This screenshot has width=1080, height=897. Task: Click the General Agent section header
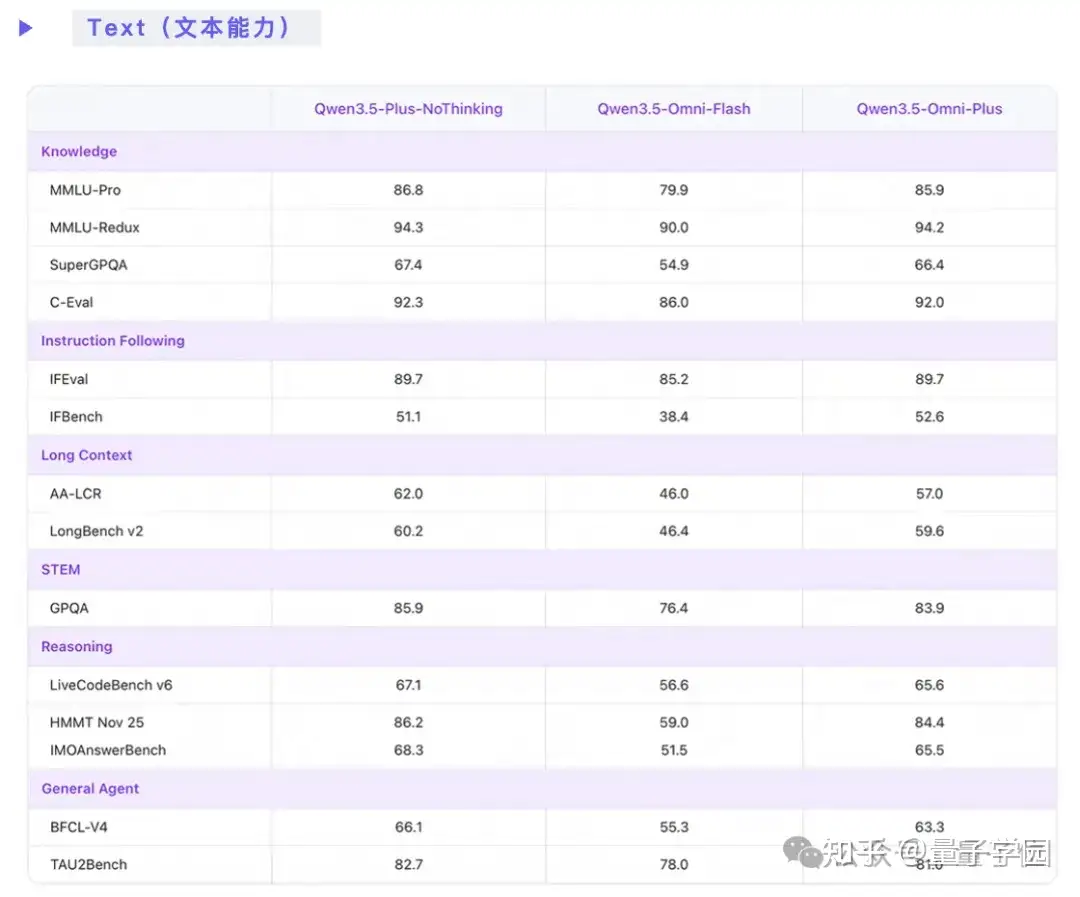point(90,789)
